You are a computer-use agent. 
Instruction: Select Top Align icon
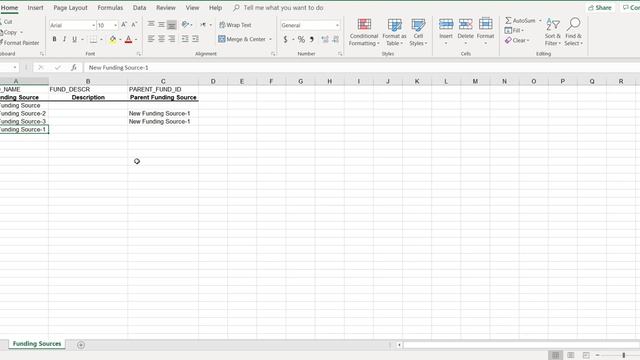pos(151,25)
